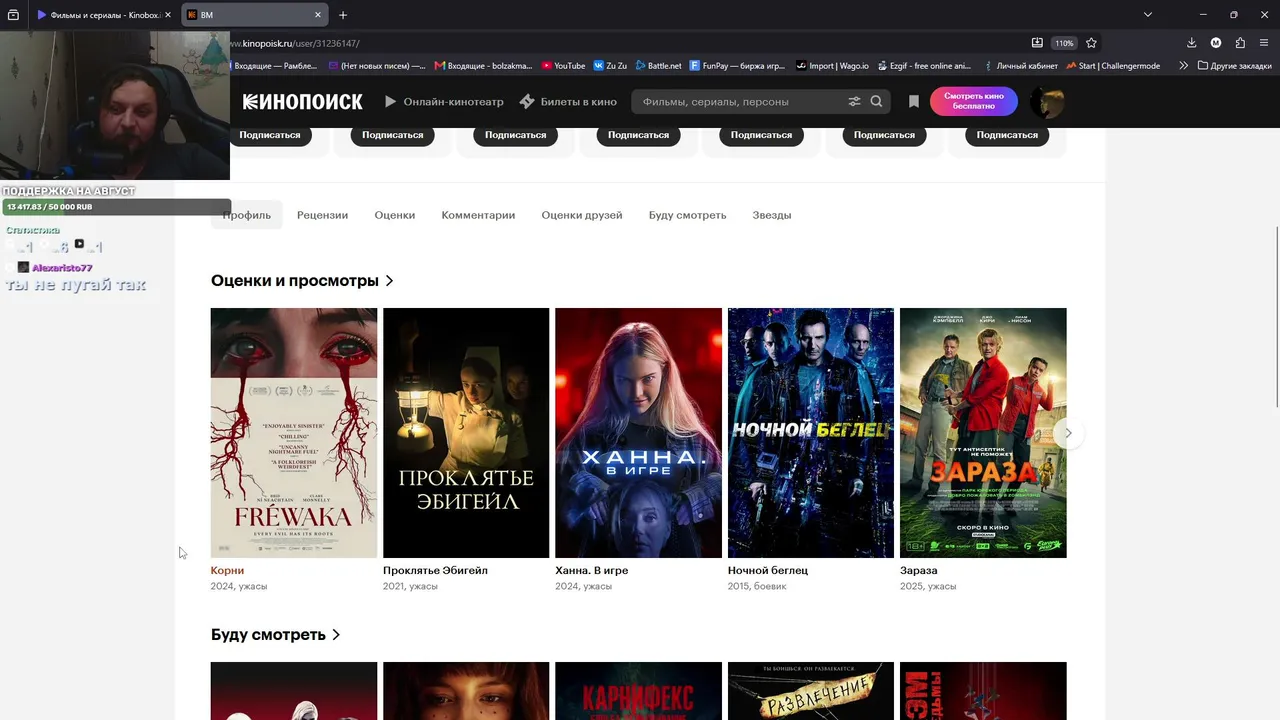Image resolution: width=1280 pixels, height=720 pixels.
Task: Open the Ezgif bookmark
Action: (924, 66)
